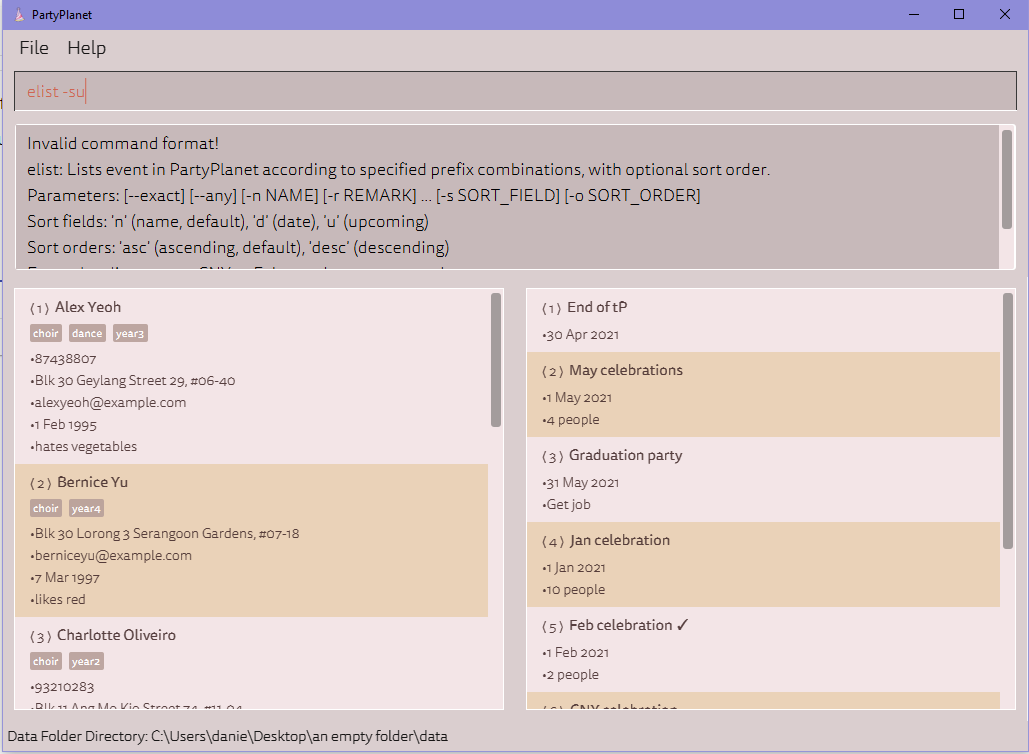
Task: Click the Data Folder Directory status bar
Action: click(227, 736)
